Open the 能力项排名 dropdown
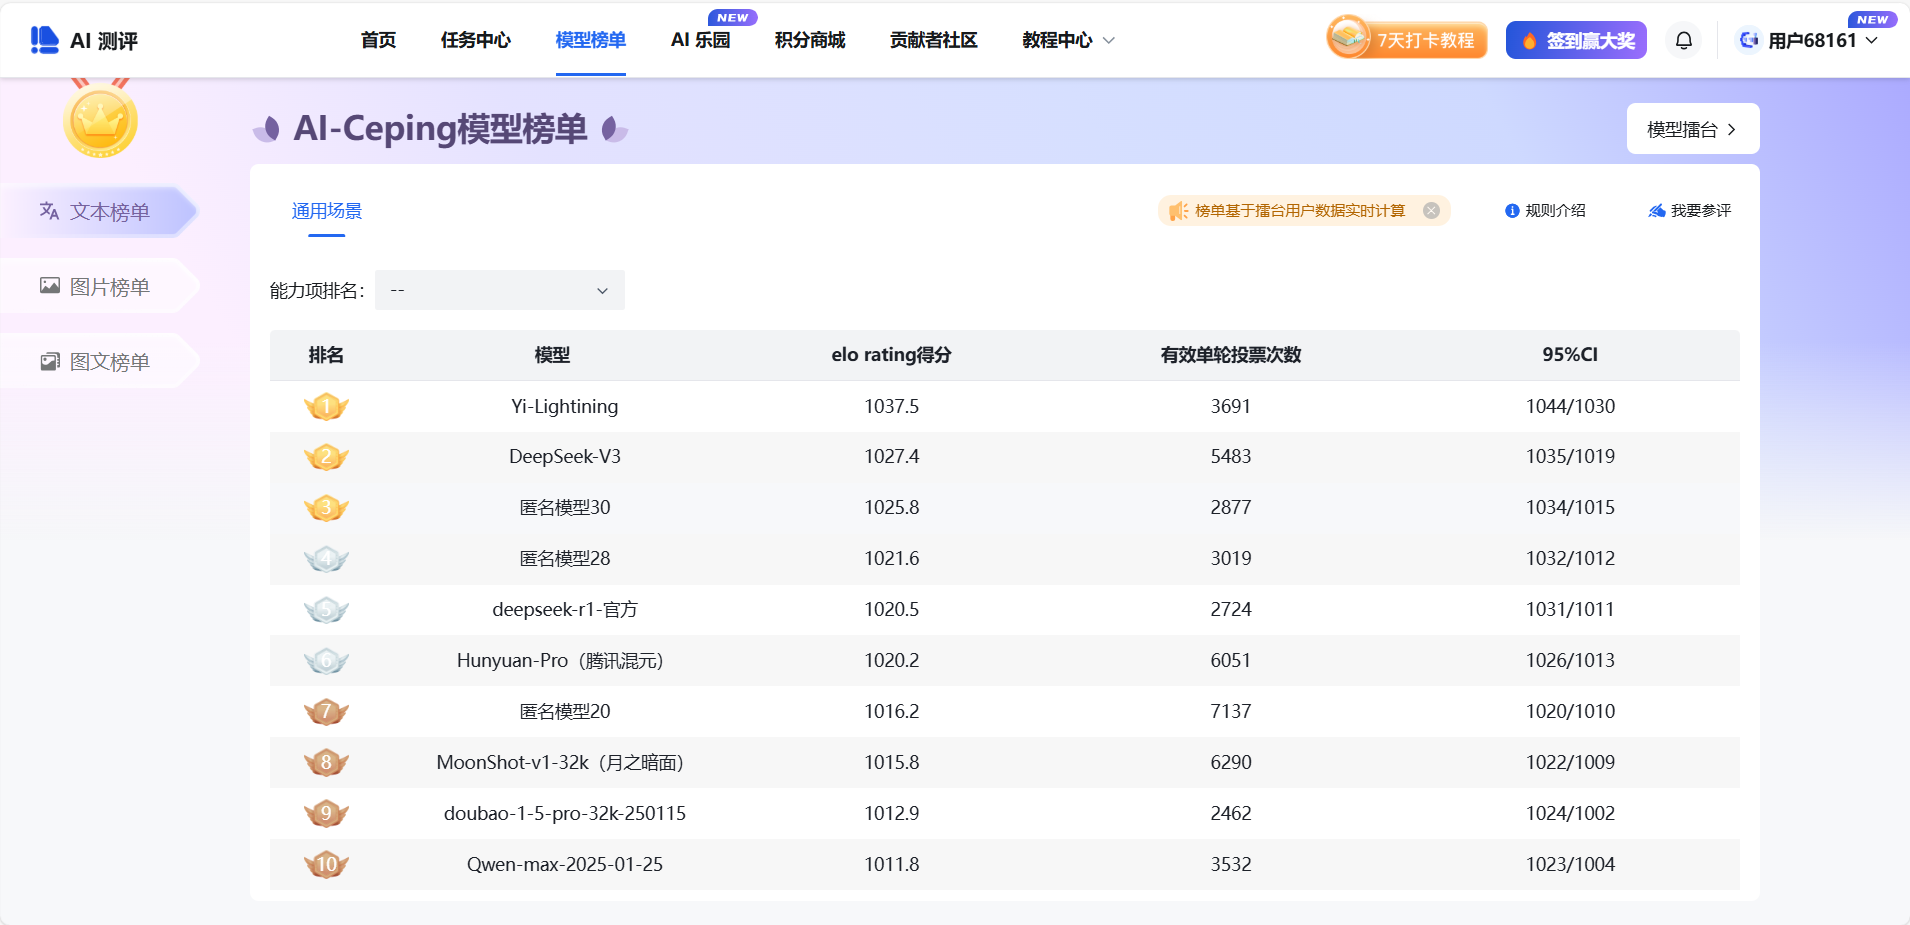 point(500,290)
